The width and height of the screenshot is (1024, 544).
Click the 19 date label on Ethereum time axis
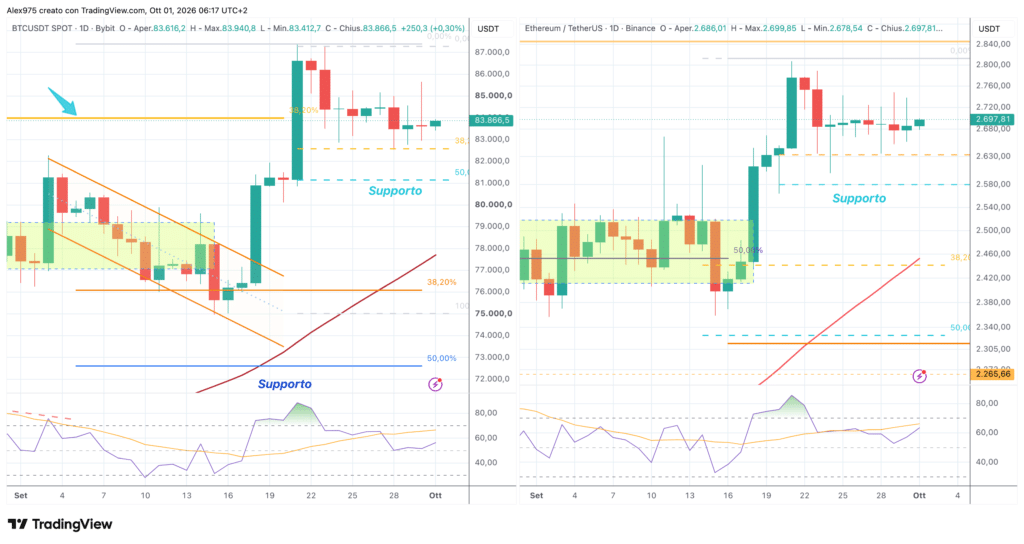pos(766,496)
